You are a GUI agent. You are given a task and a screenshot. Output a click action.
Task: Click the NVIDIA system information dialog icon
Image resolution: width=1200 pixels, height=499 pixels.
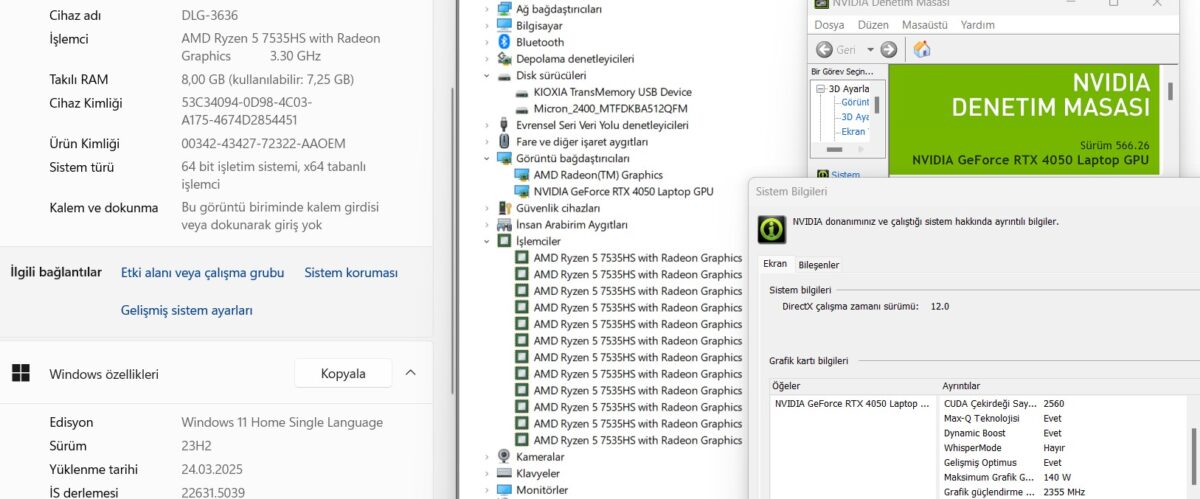pos(771,229)
